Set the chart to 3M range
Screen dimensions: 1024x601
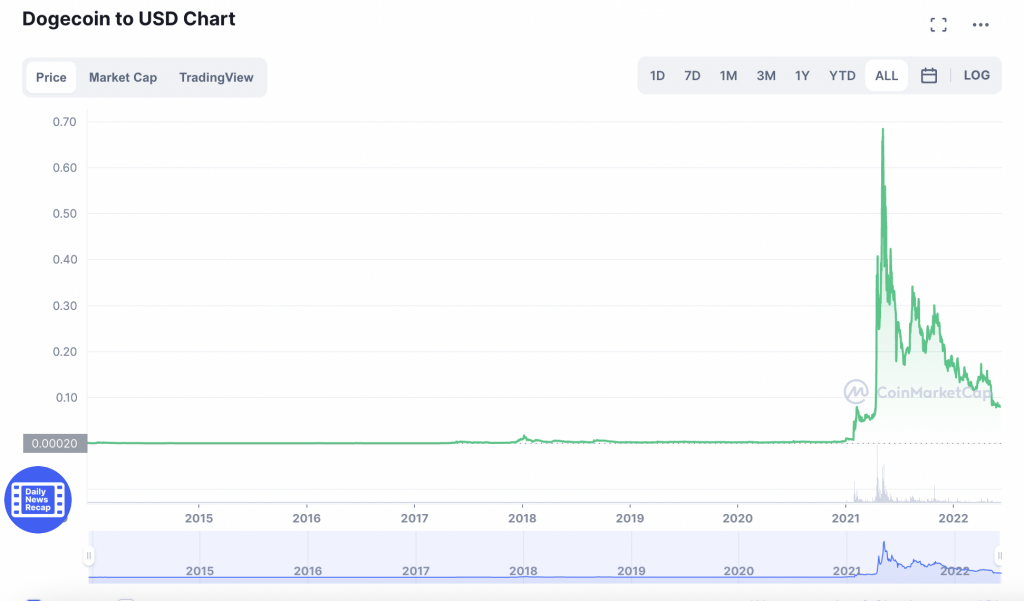coord(766,76)
